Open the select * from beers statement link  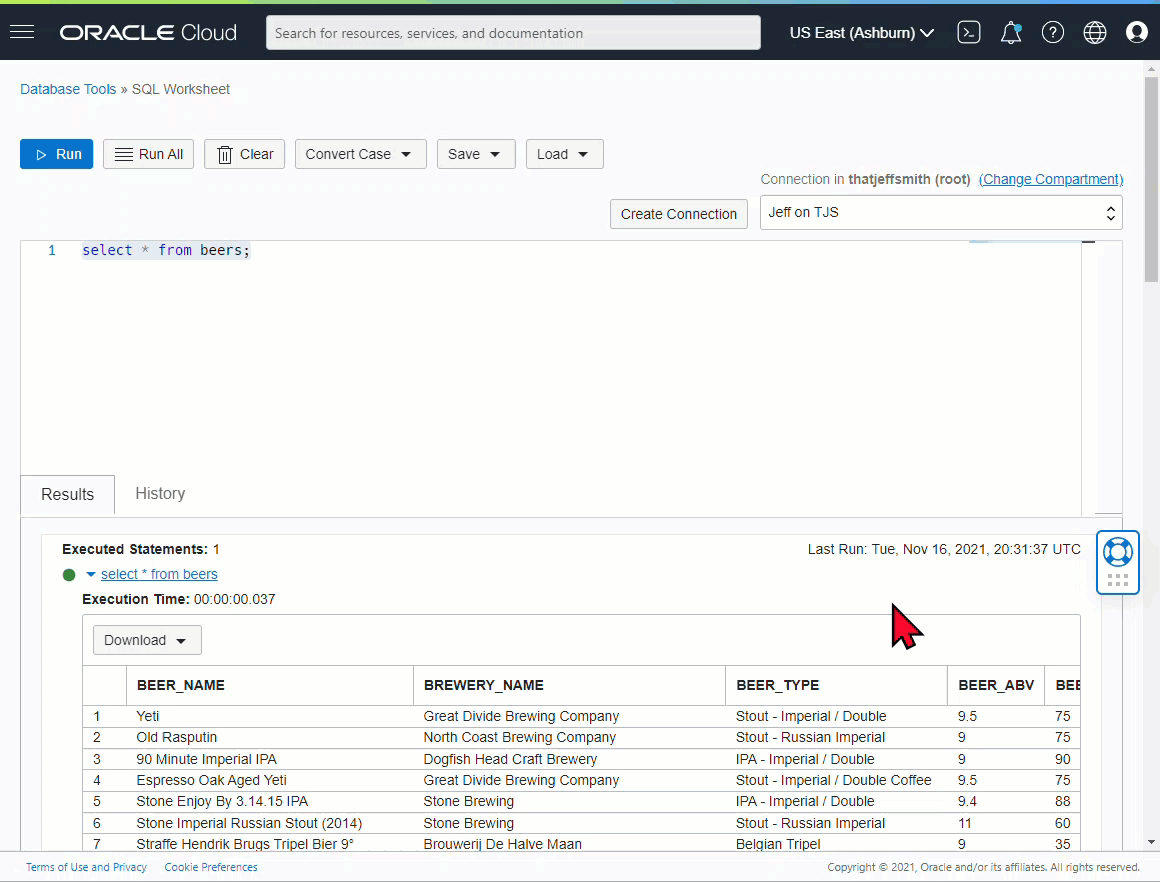(x=159, y=574)
